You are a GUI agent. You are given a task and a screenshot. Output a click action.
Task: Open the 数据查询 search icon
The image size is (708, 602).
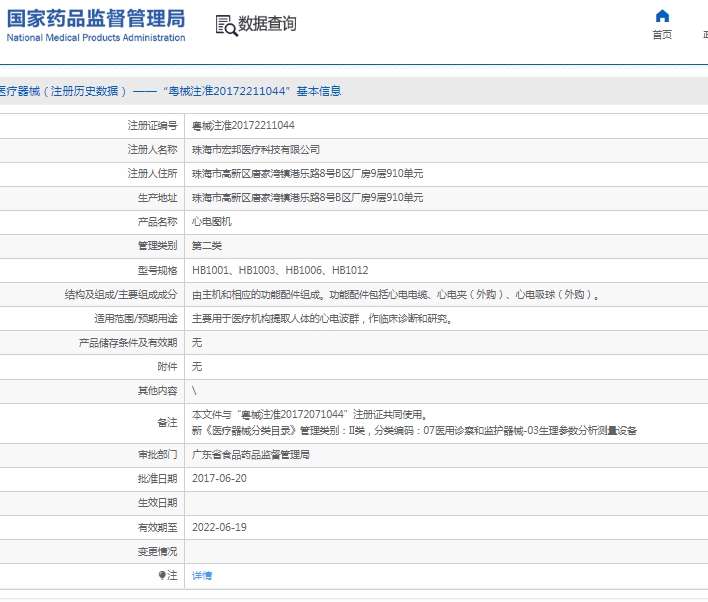(226, 25)
